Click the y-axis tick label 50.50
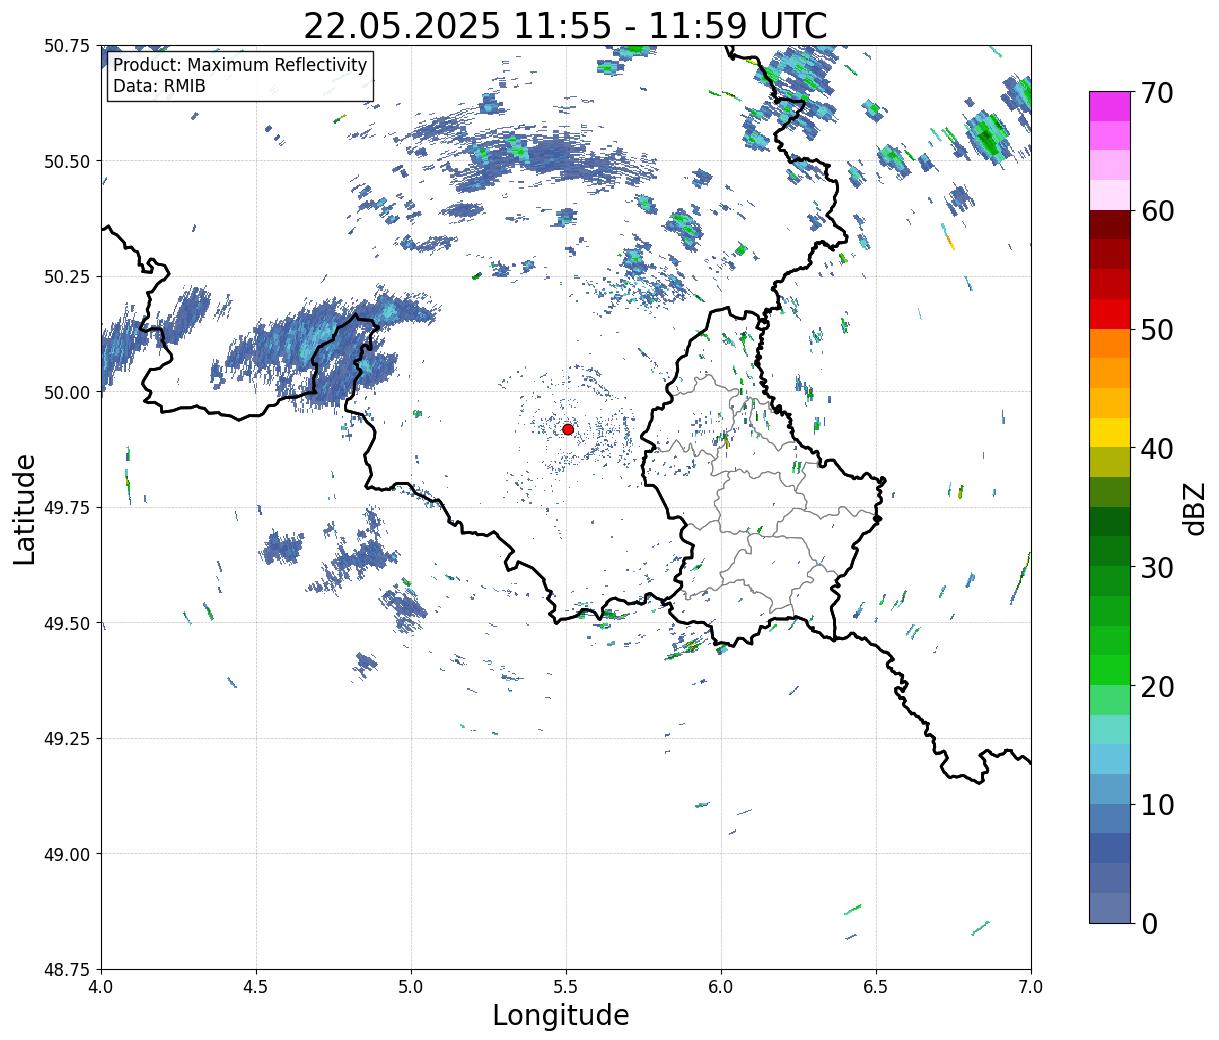The image size is (1219, 1040). tap(67, 161)
